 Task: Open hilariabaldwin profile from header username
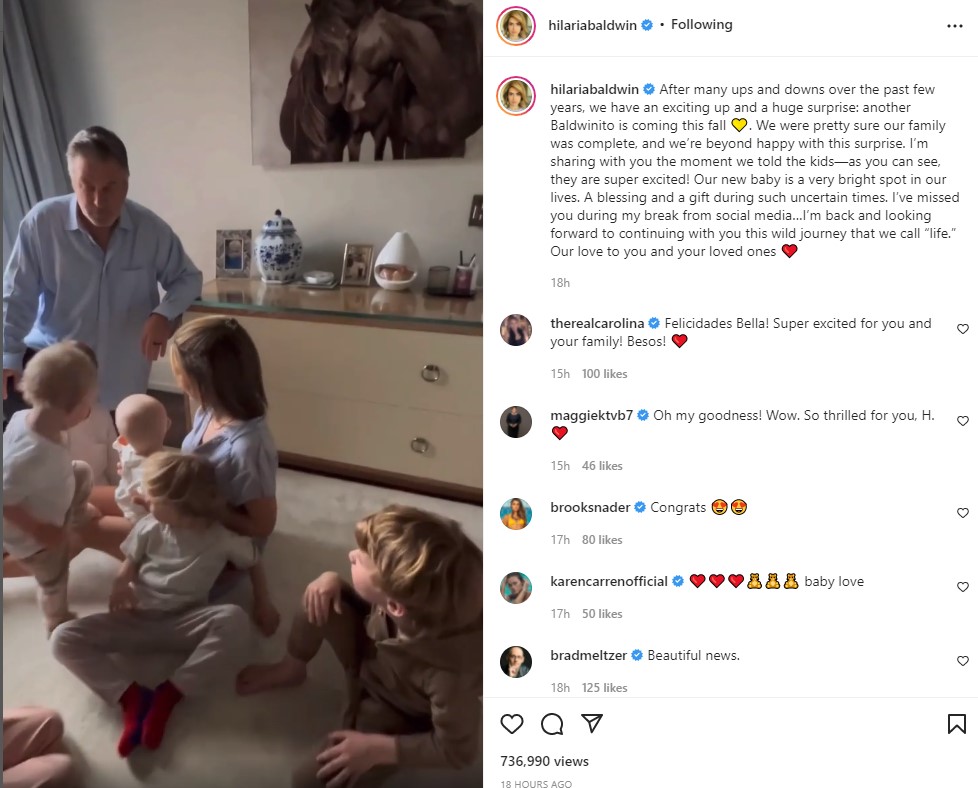[592, 25]
